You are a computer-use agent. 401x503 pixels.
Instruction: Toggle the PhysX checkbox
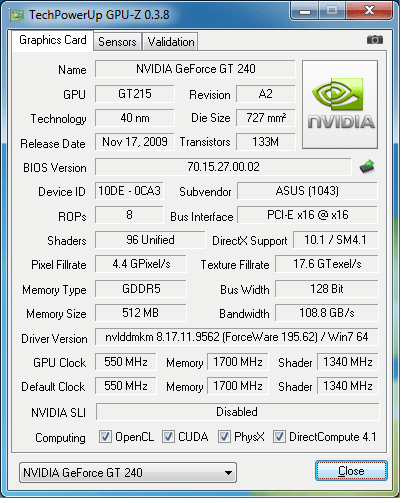pos(224,437)
